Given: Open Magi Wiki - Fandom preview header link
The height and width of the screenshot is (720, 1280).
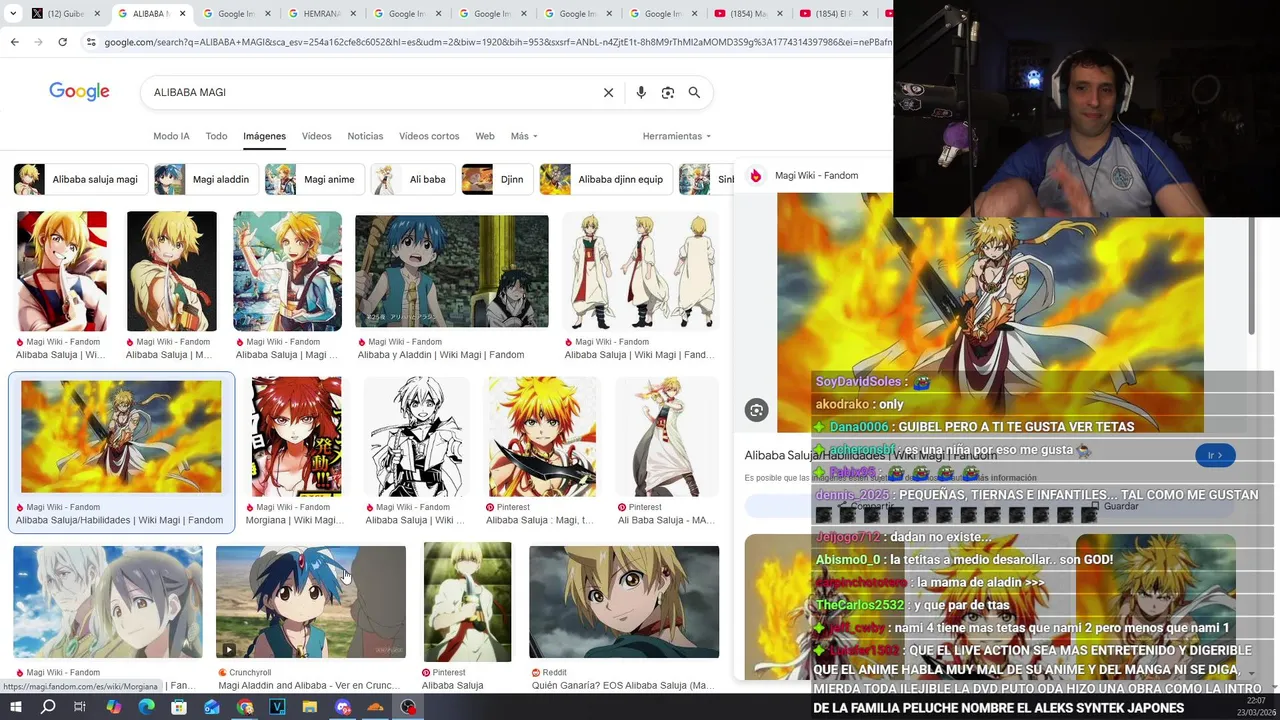Looking at the screenshot, I should point(816,175).
